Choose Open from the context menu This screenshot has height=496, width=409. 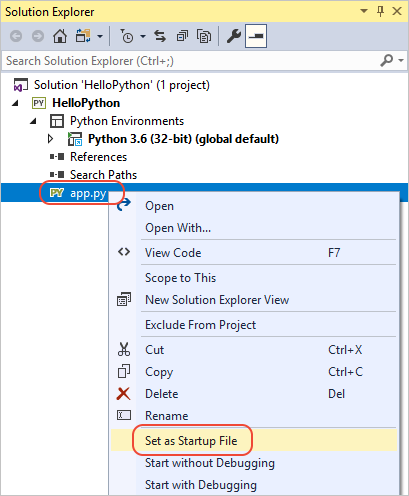point(254,206)
